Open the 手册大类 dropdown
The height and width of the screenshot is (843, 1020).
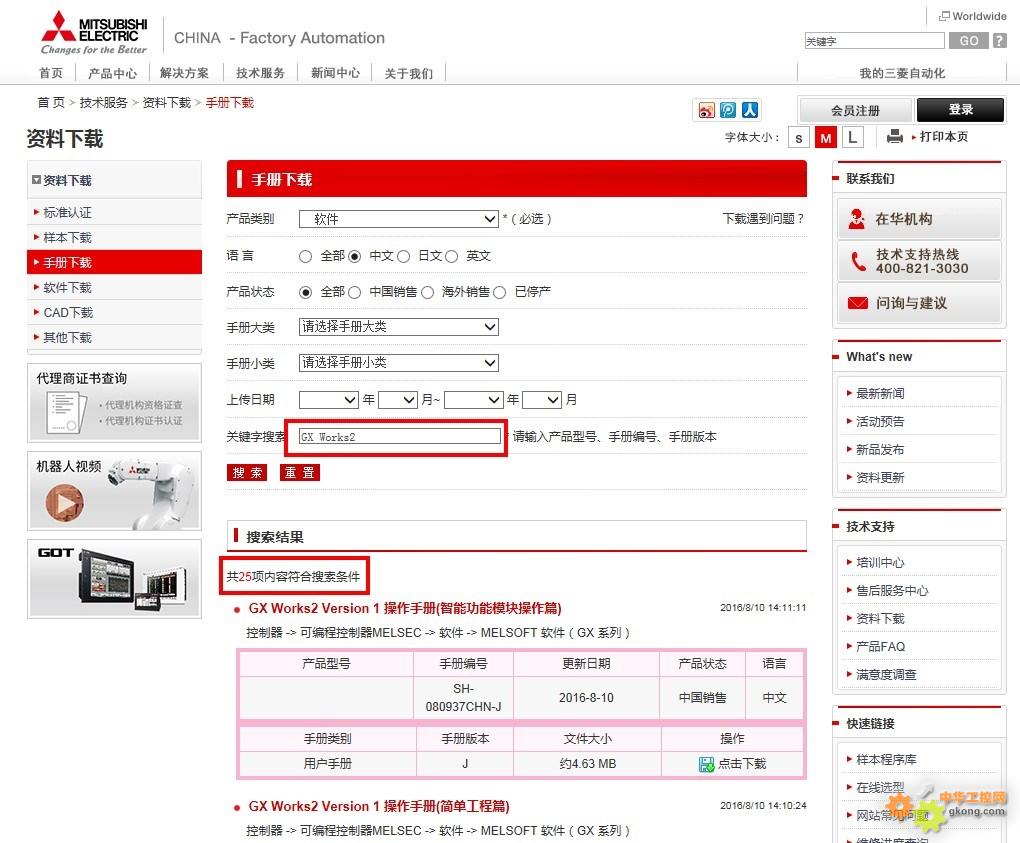[399, 327]
